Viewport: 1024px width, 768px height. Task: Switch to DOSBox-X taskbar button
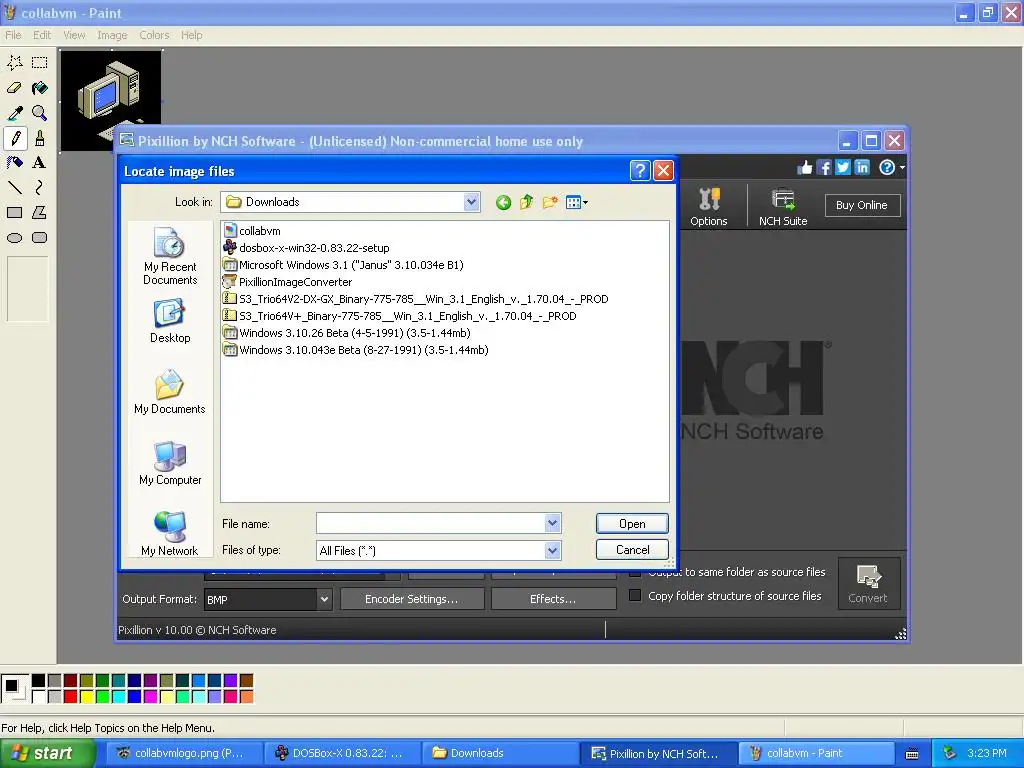(x=341, y=753)
